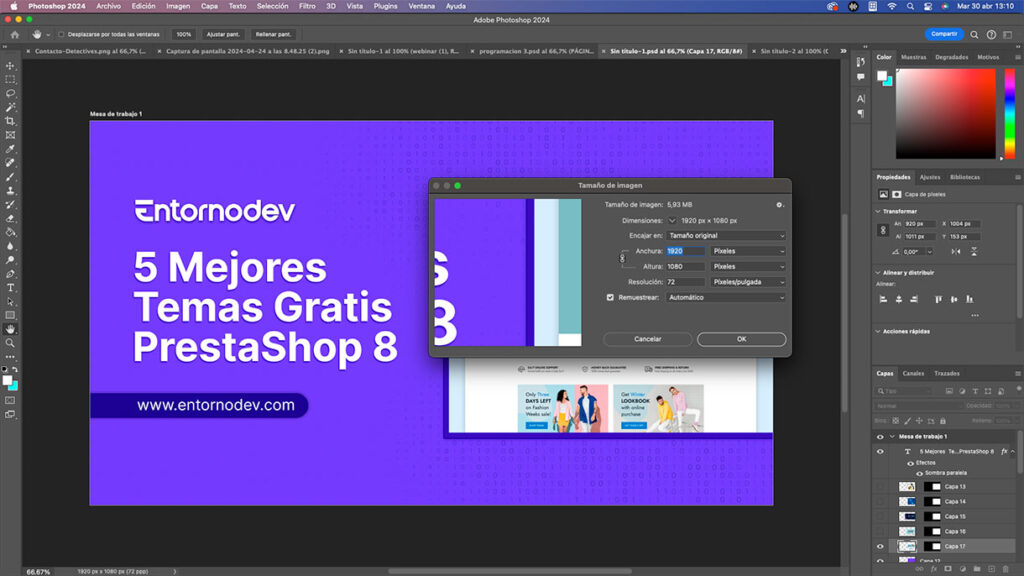1024x576 pixels.
Task: Open the Anchura units dropdown
Action: [x=748, y=251]
